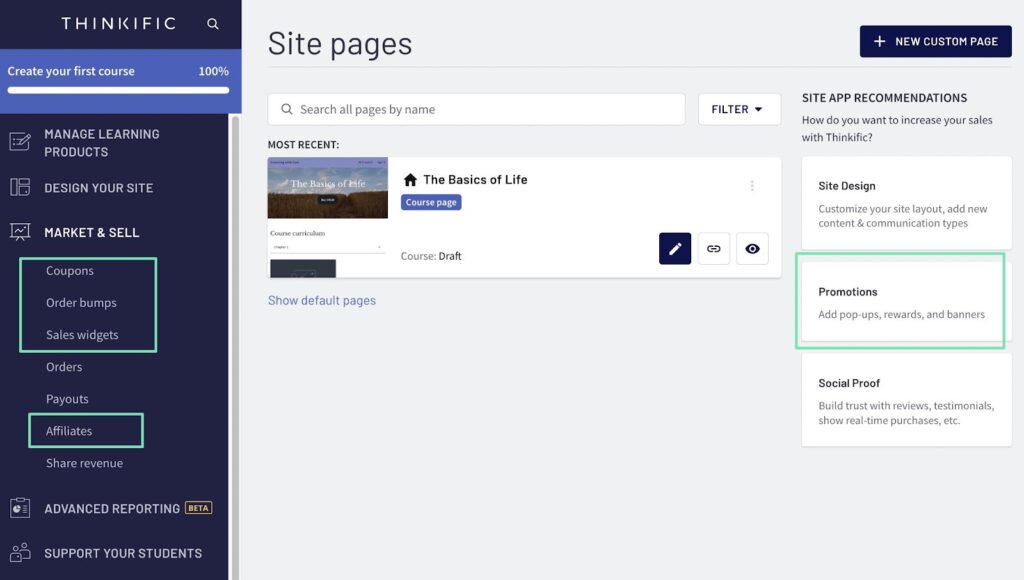Select Affiliates from sidebar menu
Image resolution: width=1024 pixels, height=580 pixels.
pos(69,431)
